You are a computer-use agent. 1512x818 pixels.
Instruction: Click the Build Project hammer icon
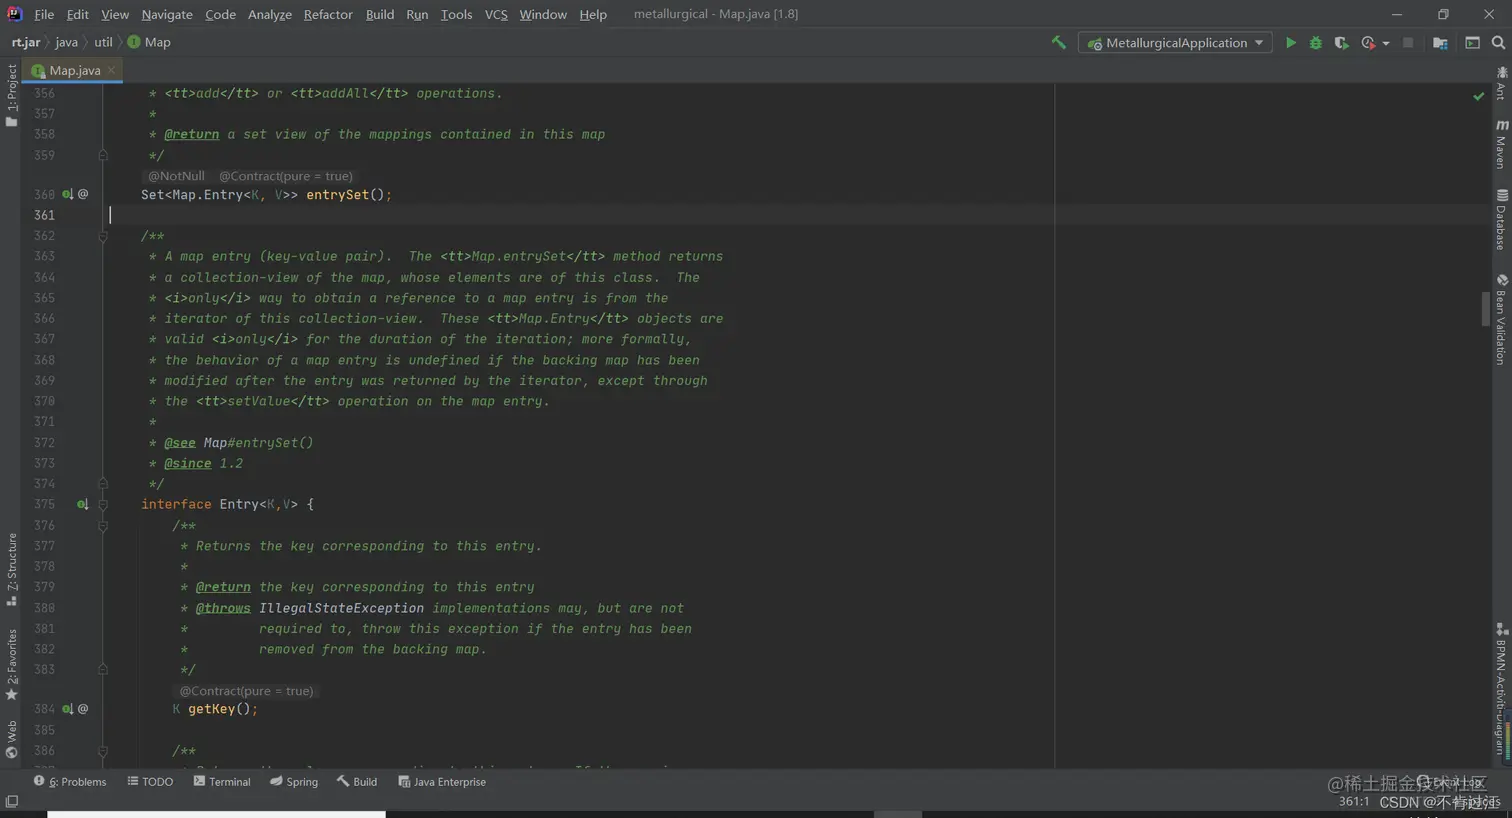point(1058,43)
